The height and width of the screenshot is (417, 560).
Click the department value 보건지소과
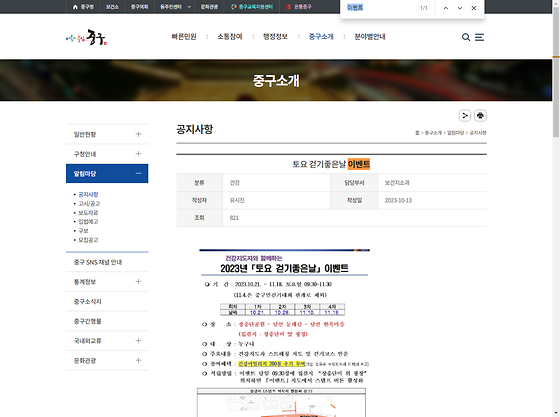[x=397, y=183]
